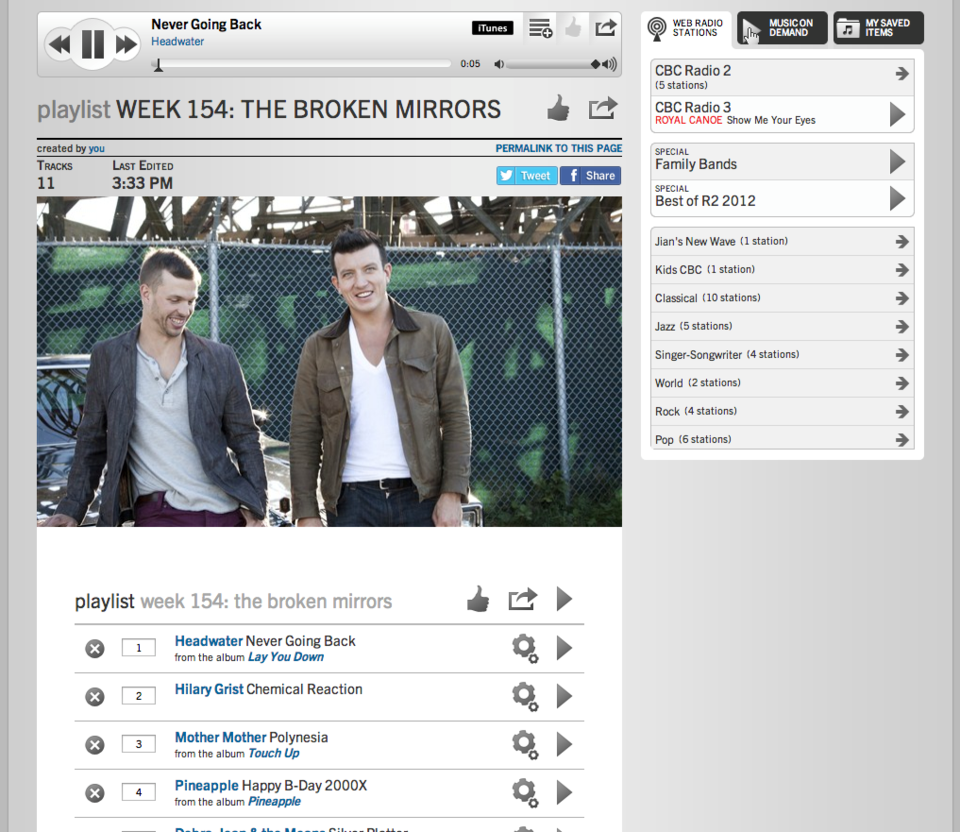The height and width of the screenshot is (832, 960).
Task: Expand World stations category
Action: point(782,383)
